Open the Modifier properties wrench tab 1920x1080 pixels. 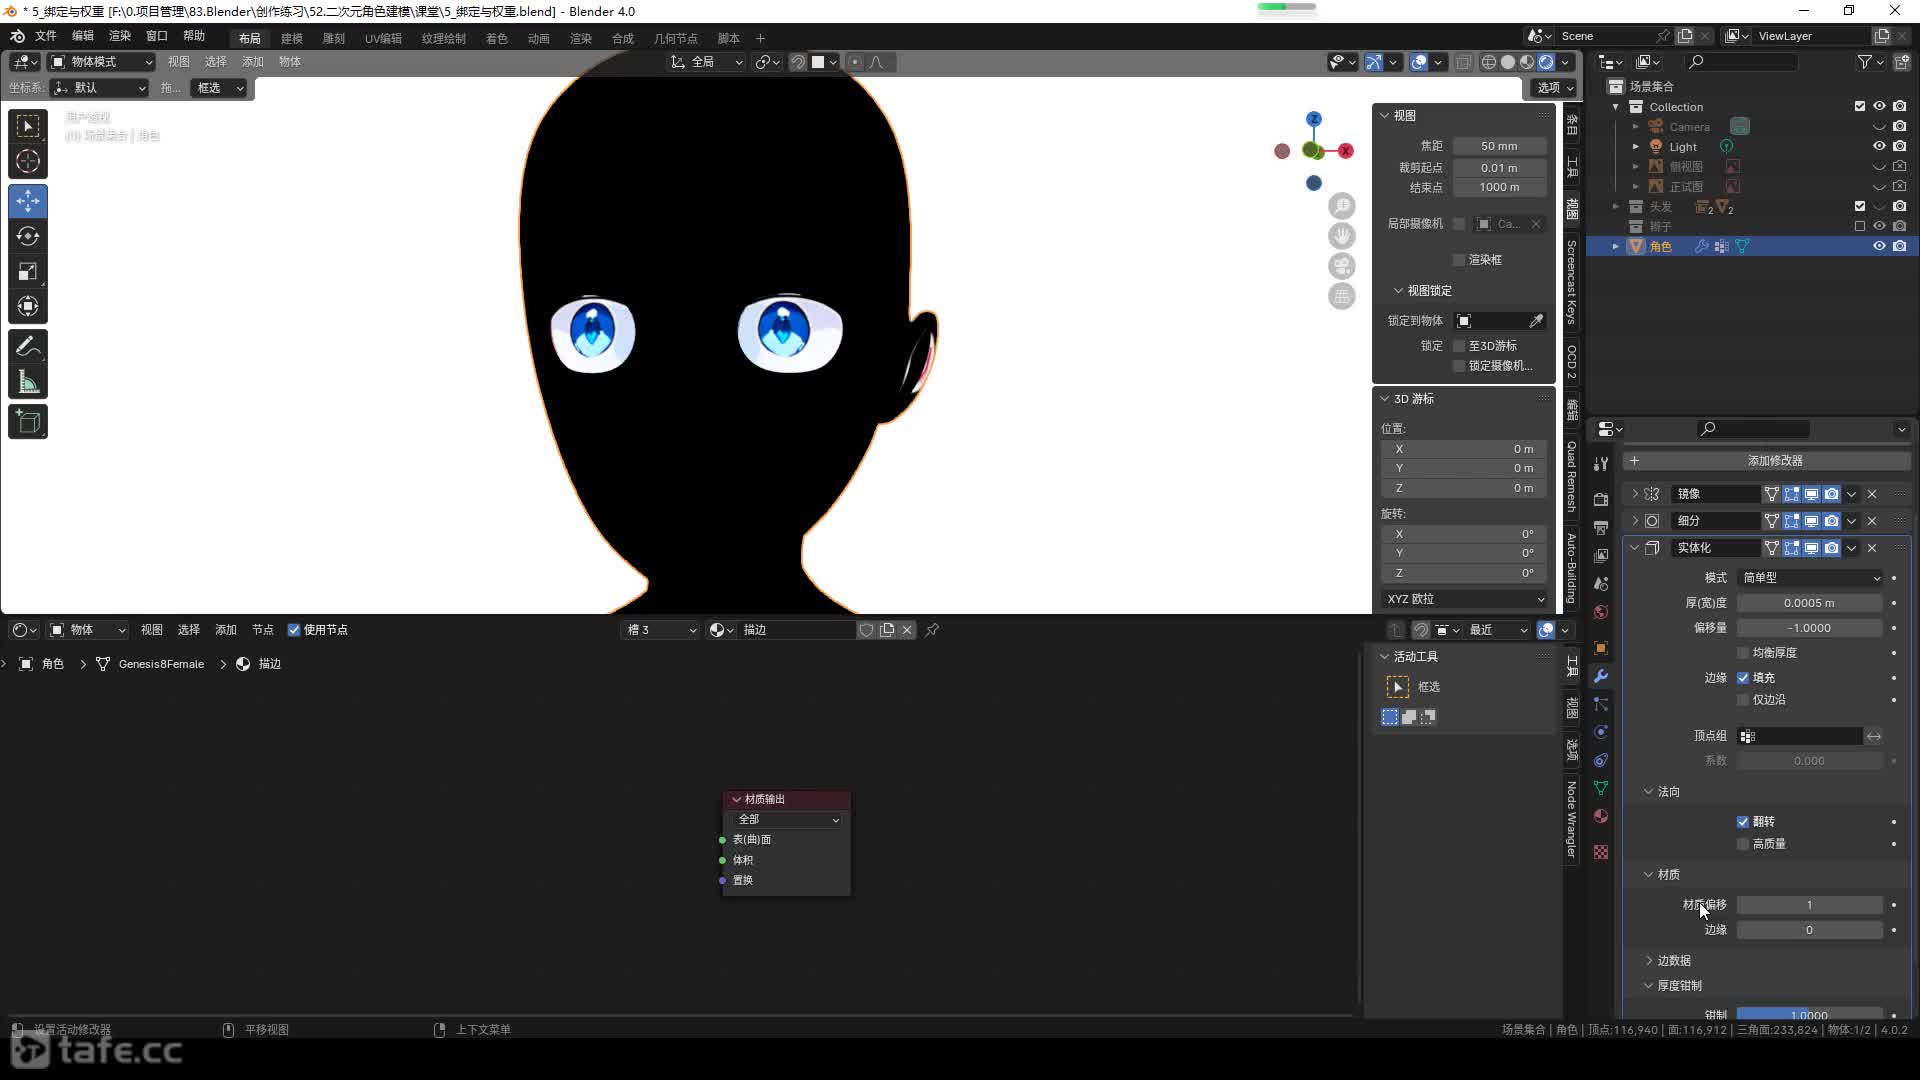(1601, 676)
